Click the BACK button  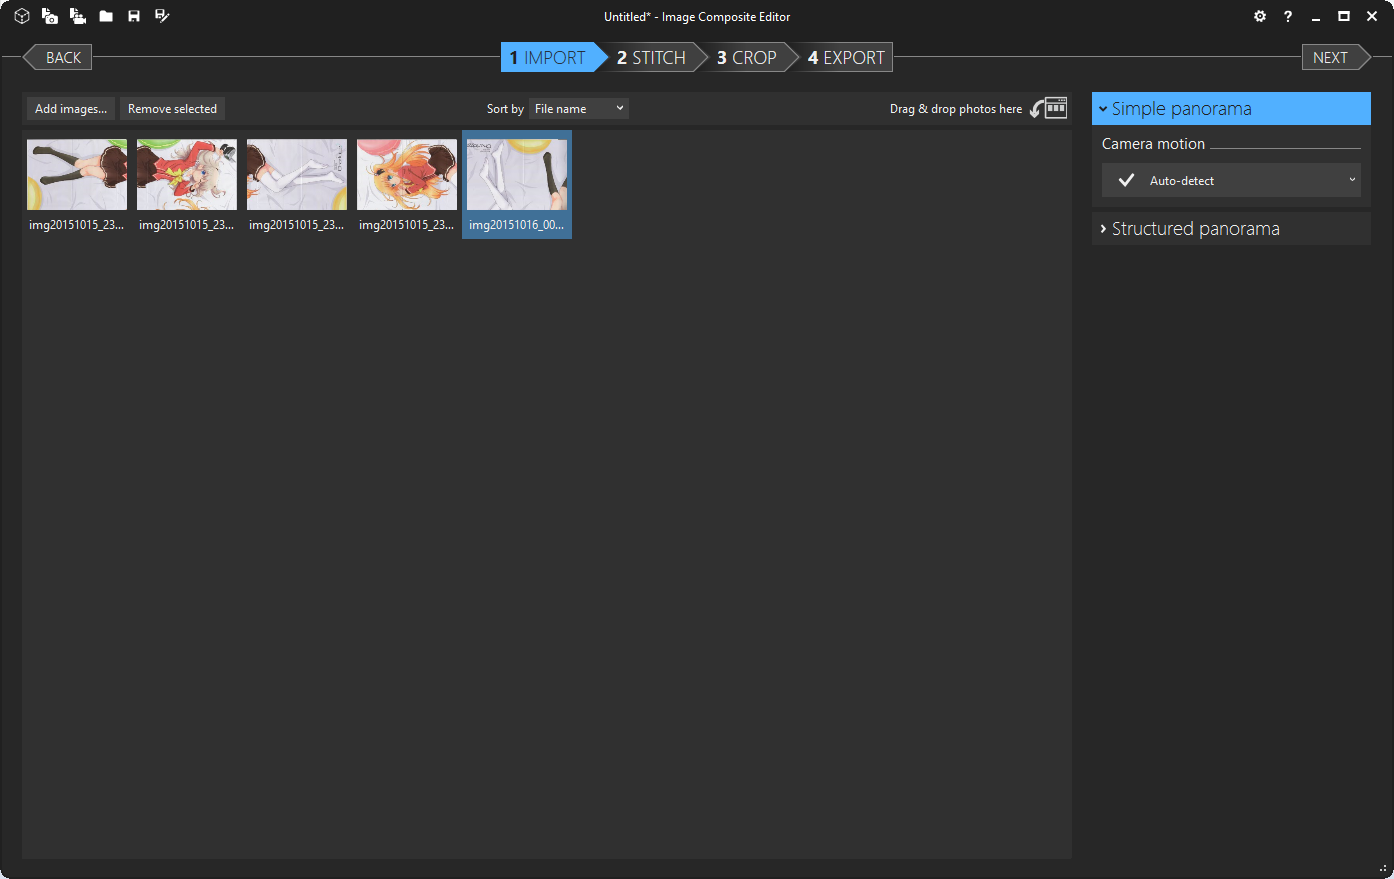coord(57,57)
